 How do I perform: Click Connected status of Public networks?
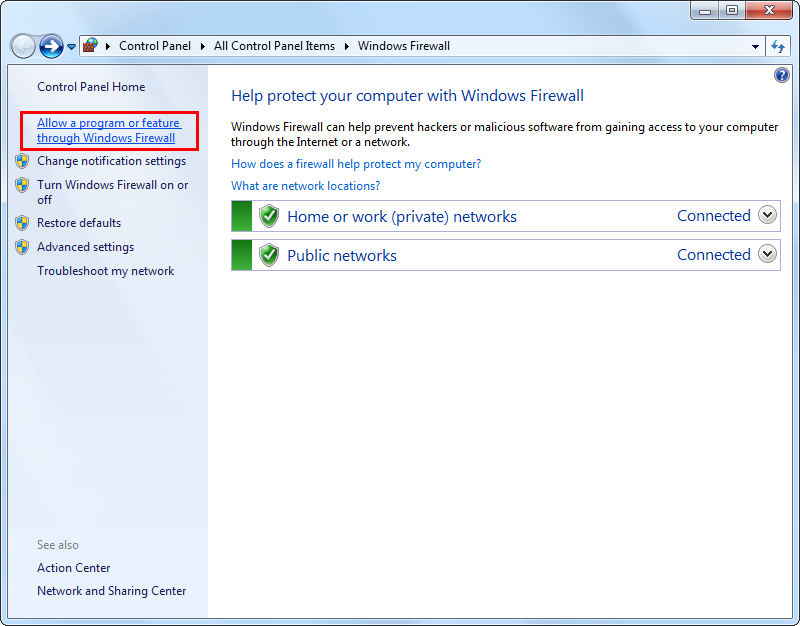[714, 255]
